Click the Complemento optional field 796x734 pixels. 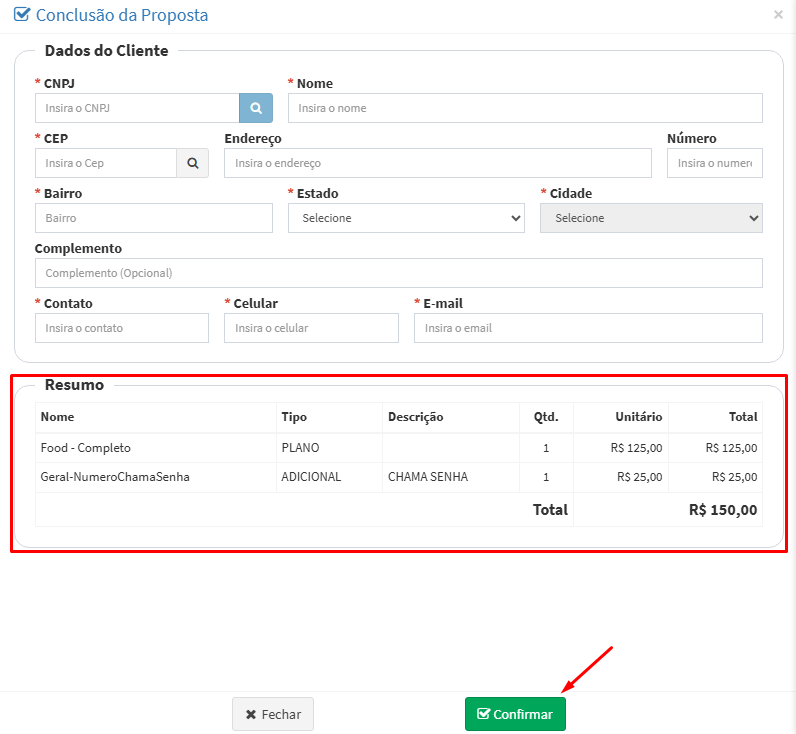(x=398, y=273)
